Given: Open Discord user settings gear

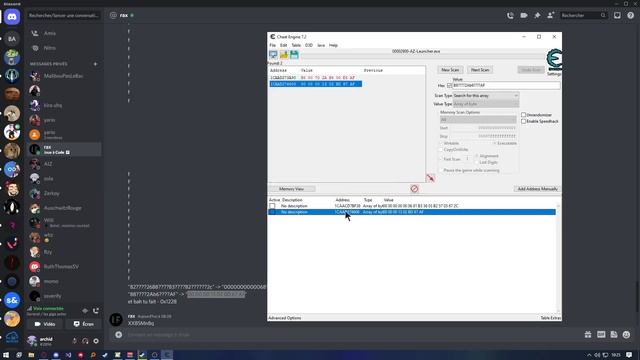Looking at the screenshot, I should 96,340.
